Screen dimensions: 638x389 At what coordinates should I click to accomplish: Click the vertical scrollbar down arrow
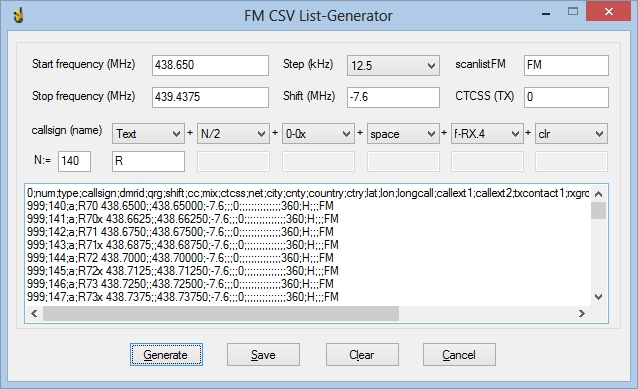tap(598, 297)
